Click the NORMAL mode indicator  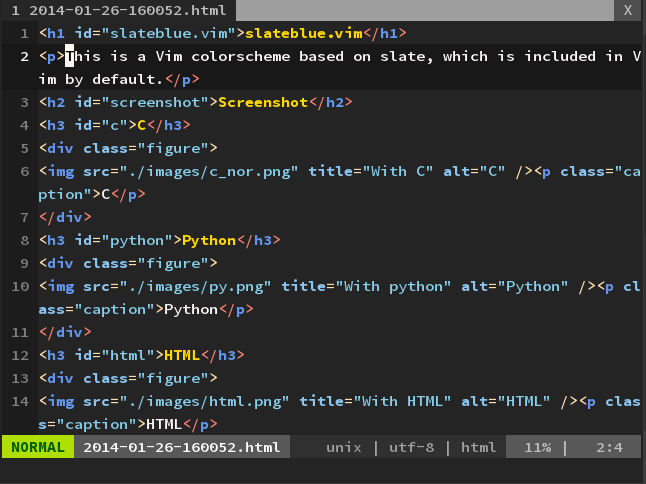tap(38, 447)
